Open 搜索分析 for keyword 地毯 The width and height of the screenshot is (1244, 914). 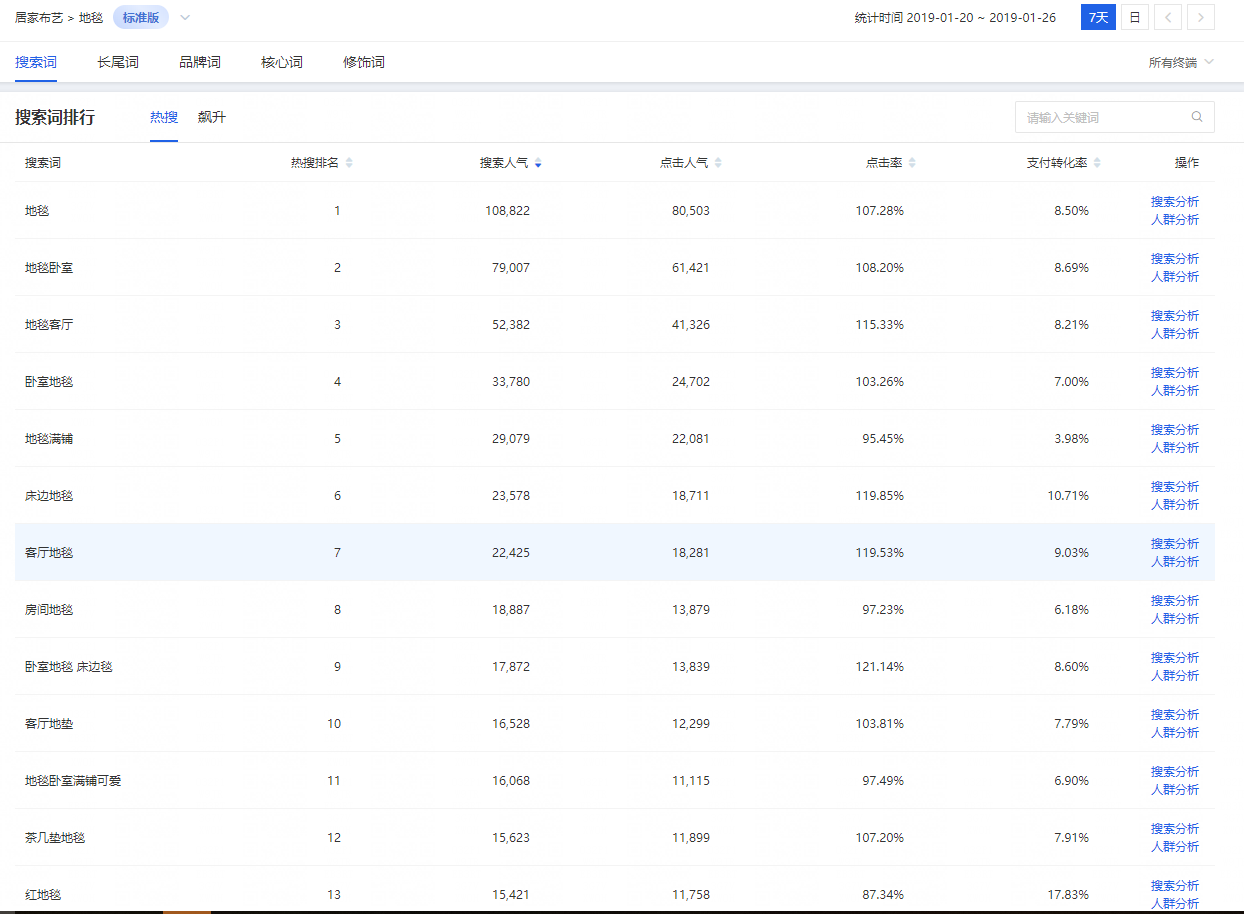tap(1175, 201)
